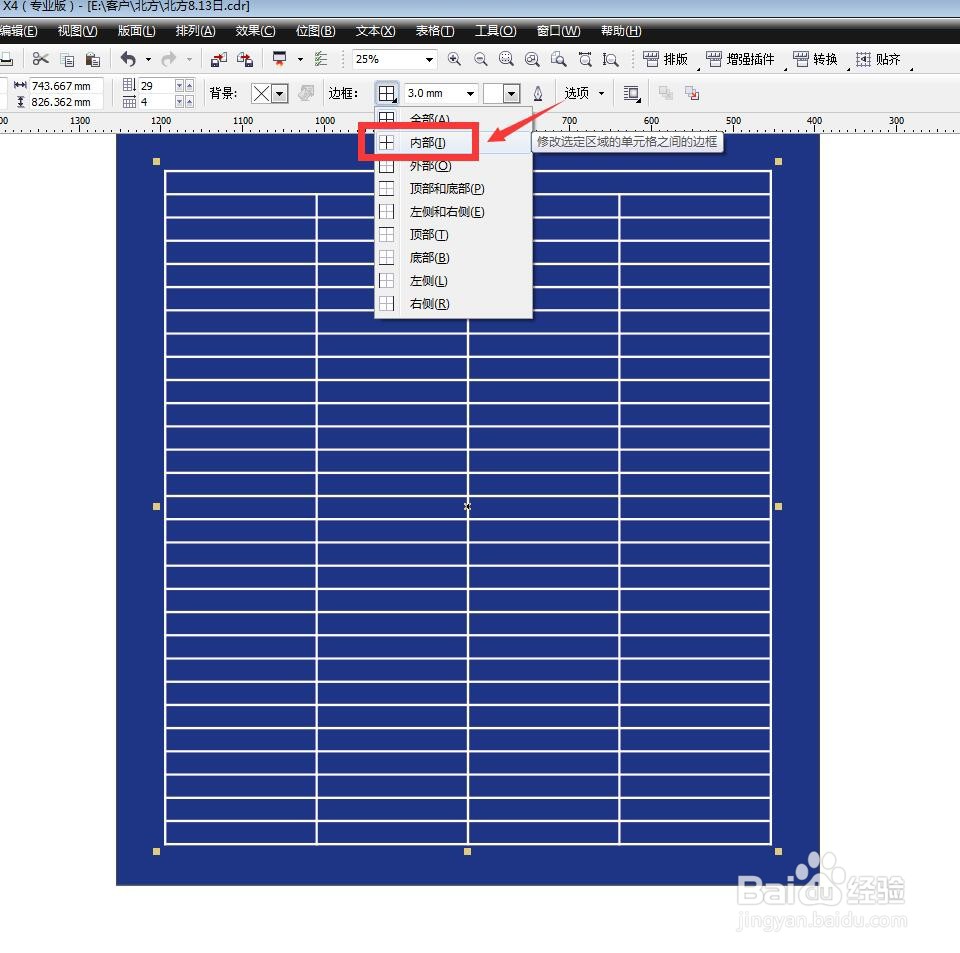Select the 底部(B) border option

(x=453, y=258)
